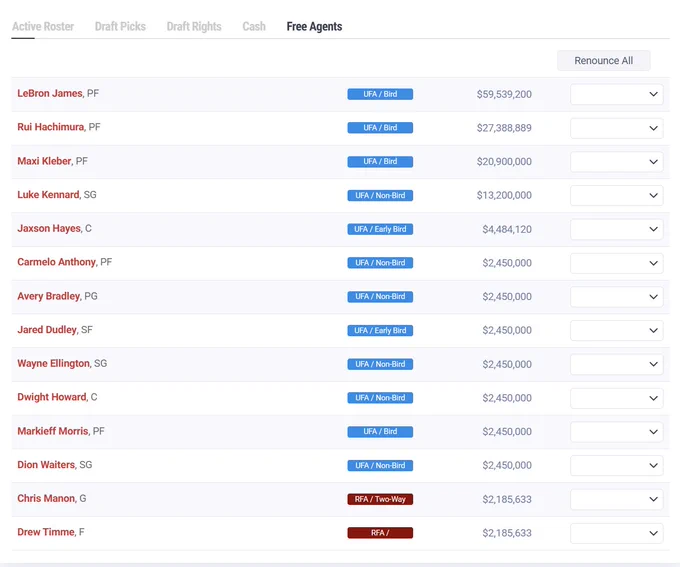This screenshot has height=567, width=680.
Task: Open the Draft Rights tab
Action: (x=194, y=26)
